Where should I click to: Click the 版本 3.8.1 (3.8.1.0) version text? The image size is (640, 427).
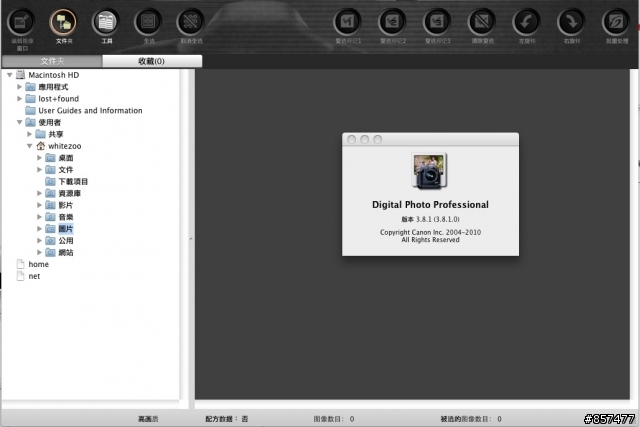click(430, 219)
